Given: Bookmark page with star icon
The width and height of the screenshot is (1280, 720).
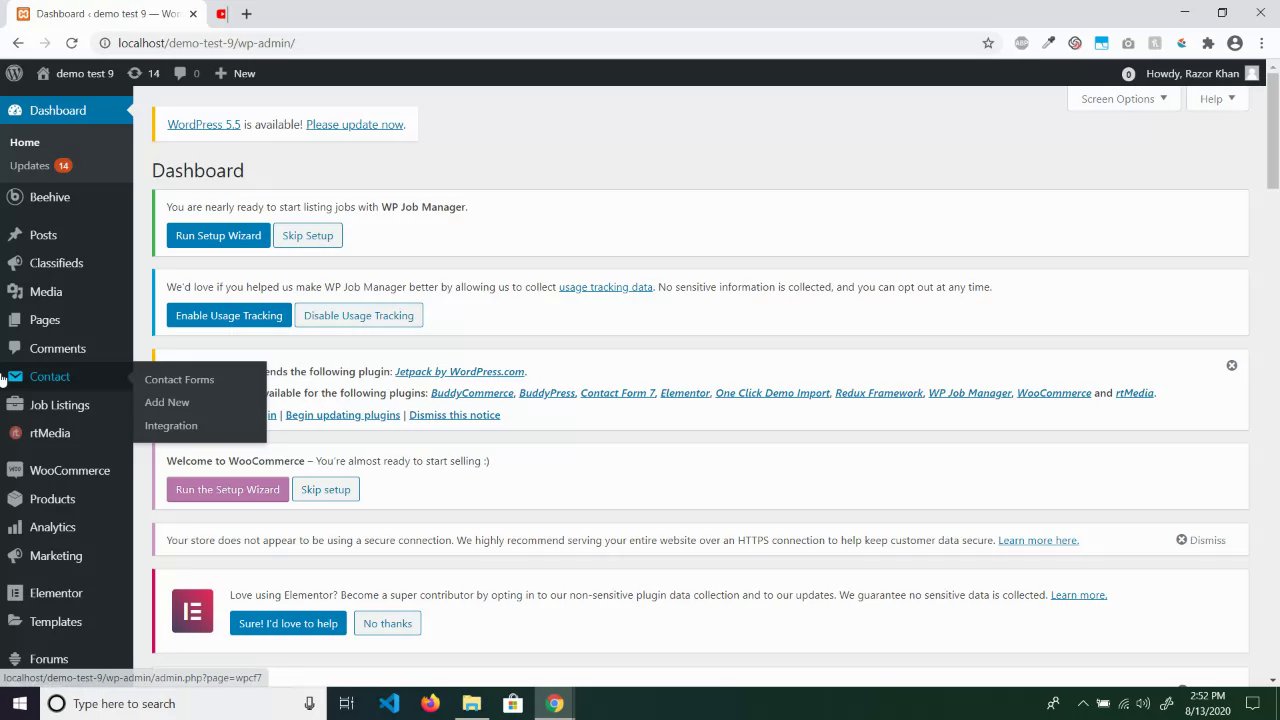Looking at the screenshot, I should (988, 43).
